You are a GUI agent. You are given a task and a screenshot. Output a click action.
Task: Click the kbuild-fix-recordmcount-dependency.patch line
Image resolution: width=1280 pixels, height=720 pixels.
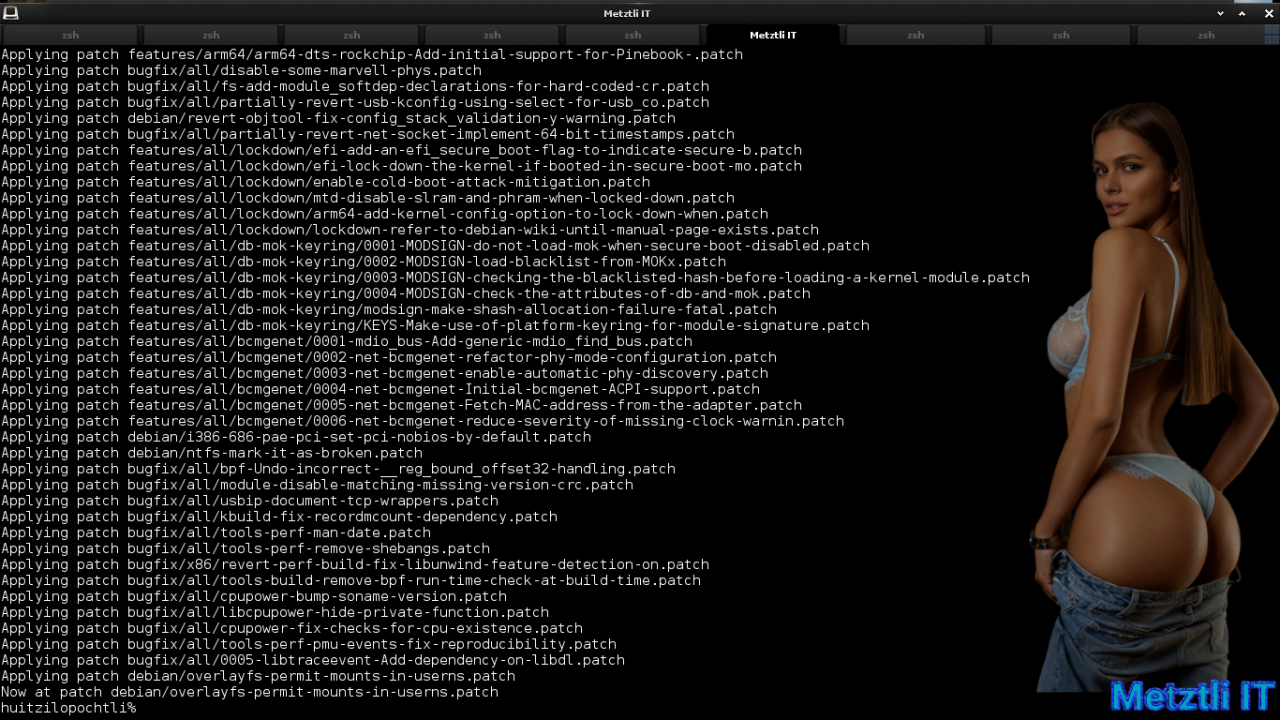(279, 517)
